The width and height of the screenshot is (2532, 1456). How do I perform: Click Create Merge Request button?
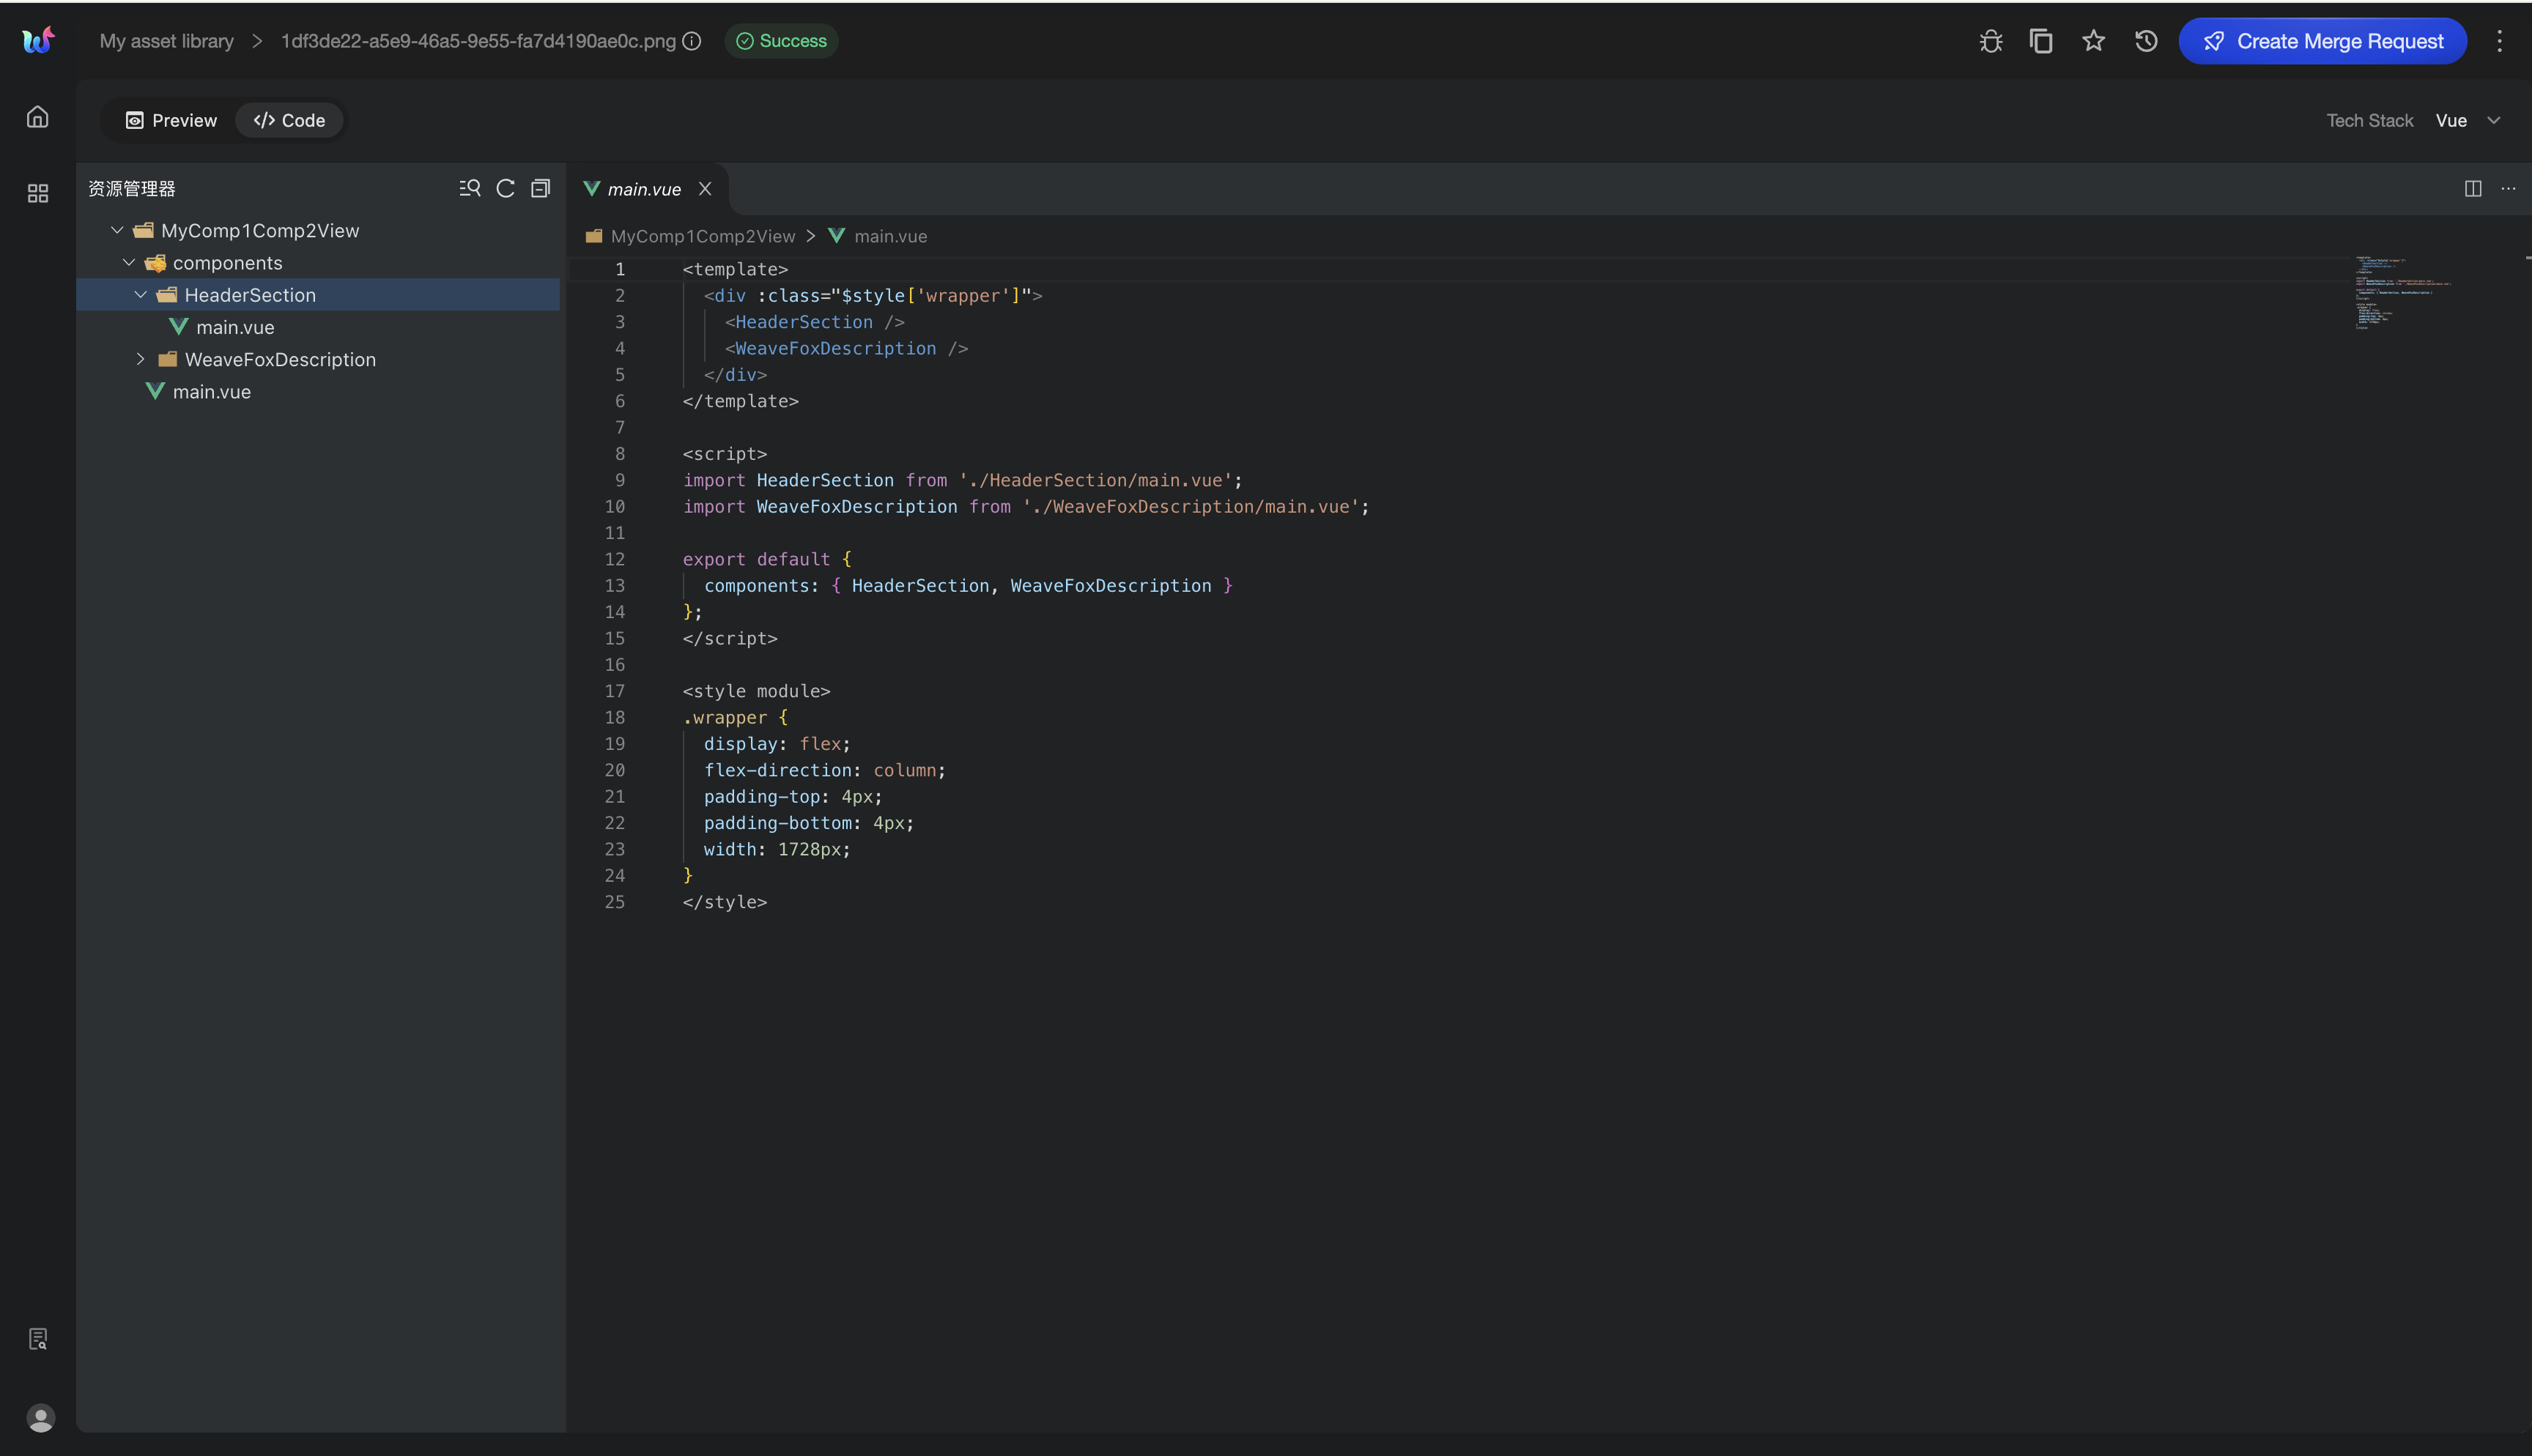2322,41
